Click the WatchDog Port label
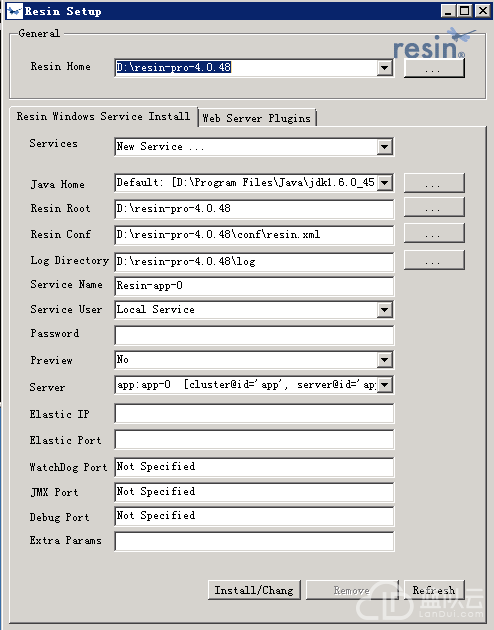494x630 pixels. pos(68,467)
